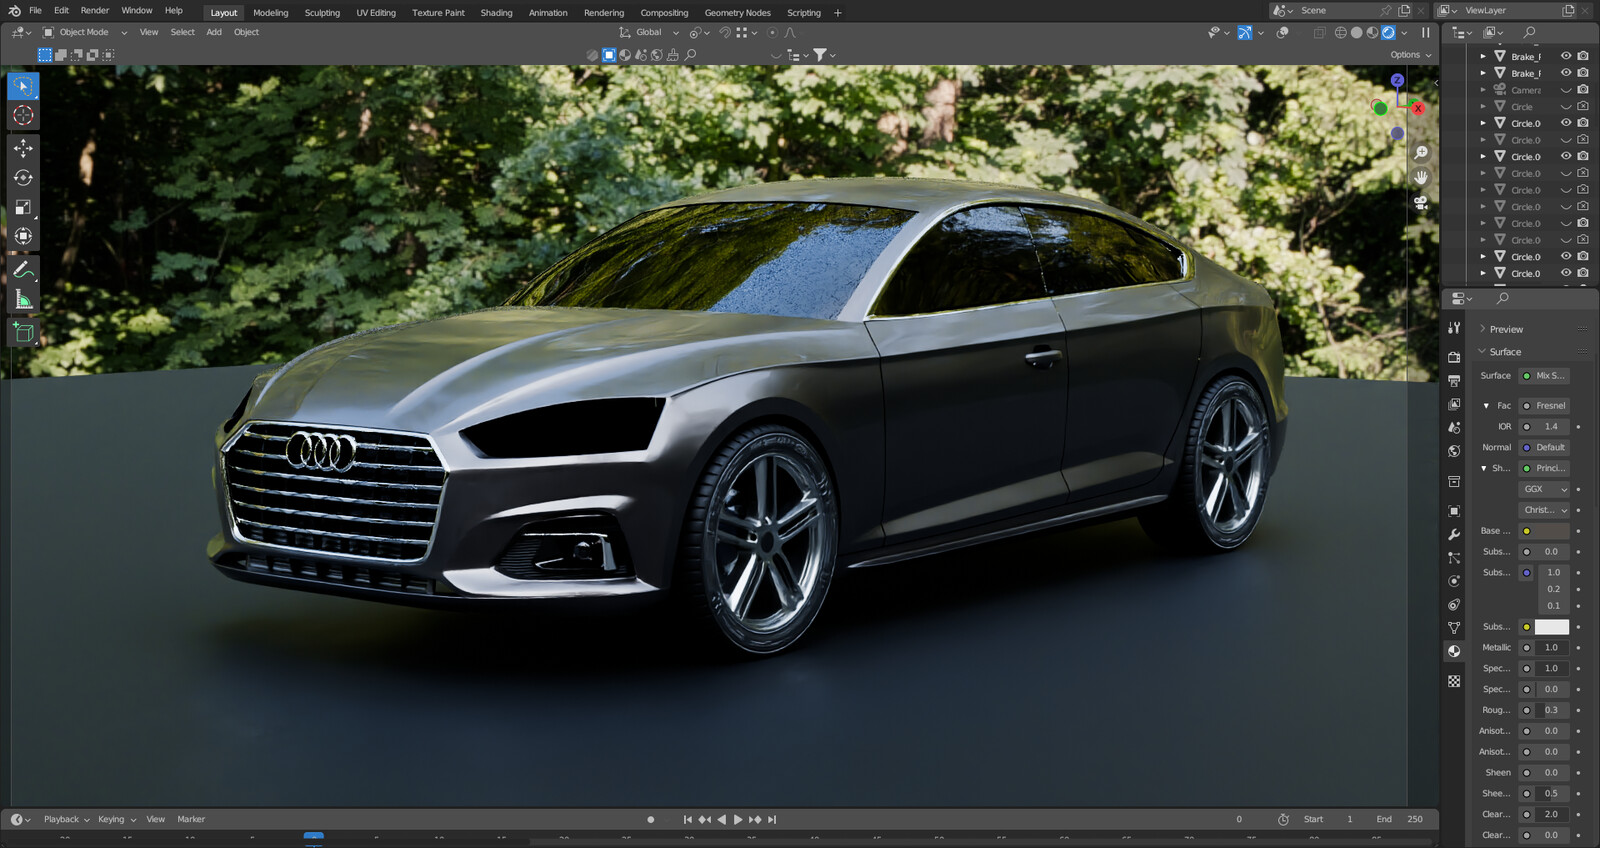Expand the Camera item in outliner
Viewport: 1600px width, 848px height.
pos(1483,90)
